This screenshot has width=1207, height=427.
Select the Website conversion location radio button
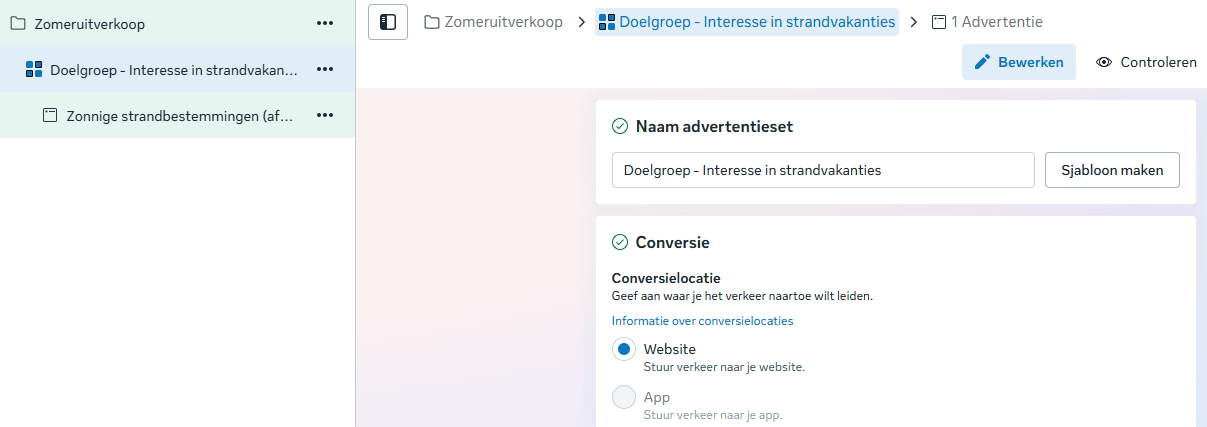click(x=624, y=349)
